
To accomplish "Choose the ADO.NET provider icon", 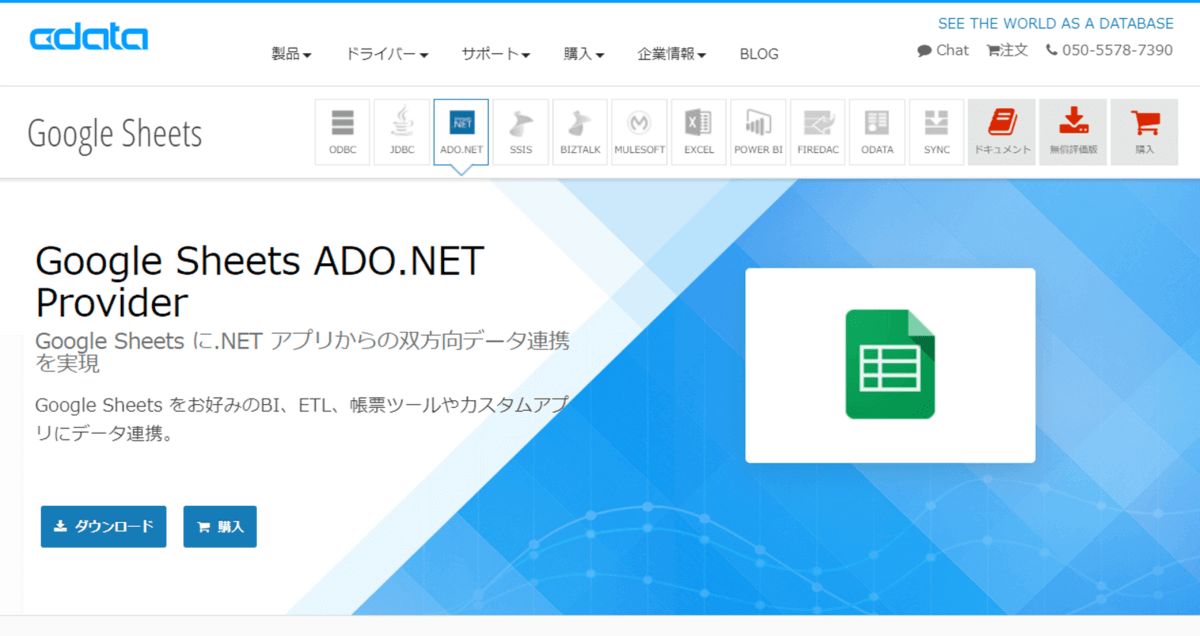I will pos(461,132).
